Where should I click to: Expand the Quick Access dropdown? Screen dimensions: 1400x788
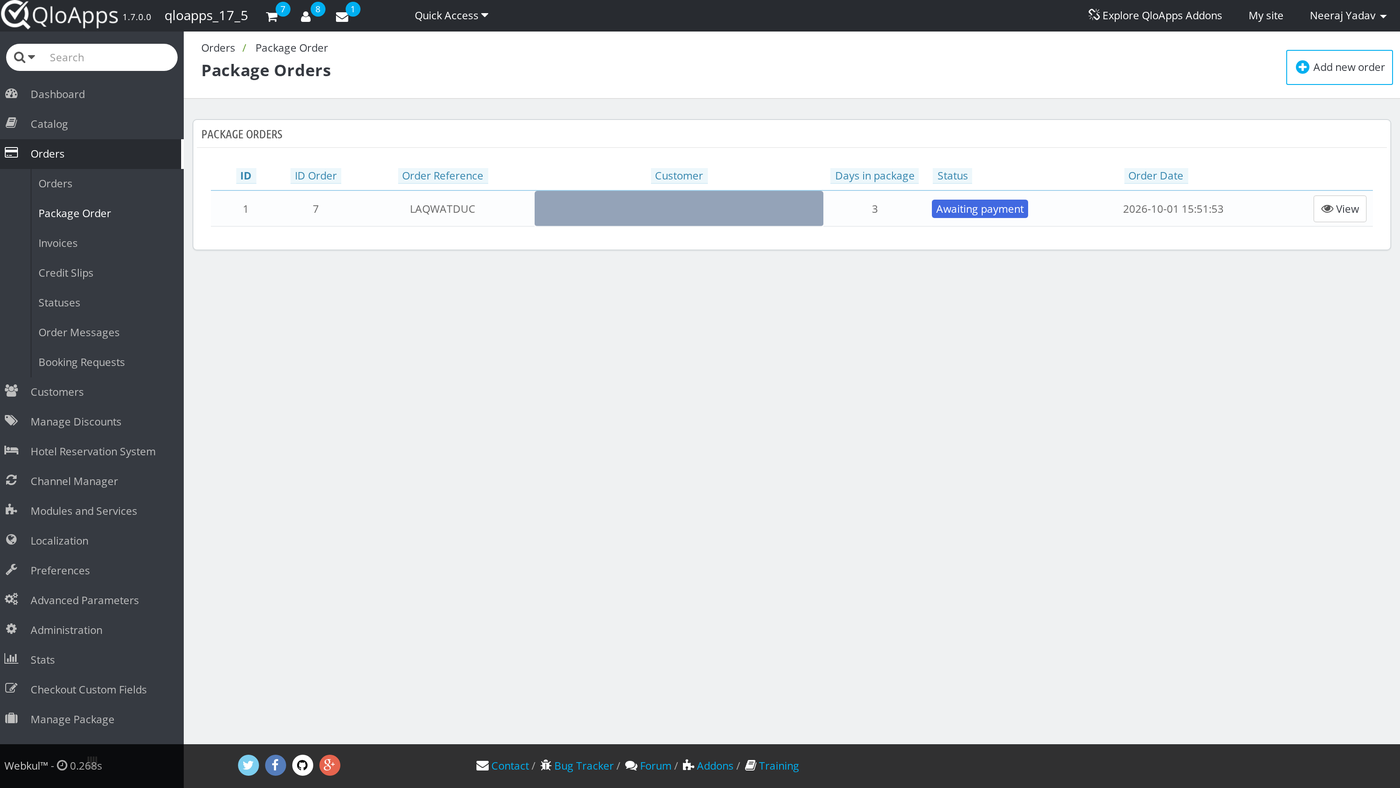tap(452, 15)
